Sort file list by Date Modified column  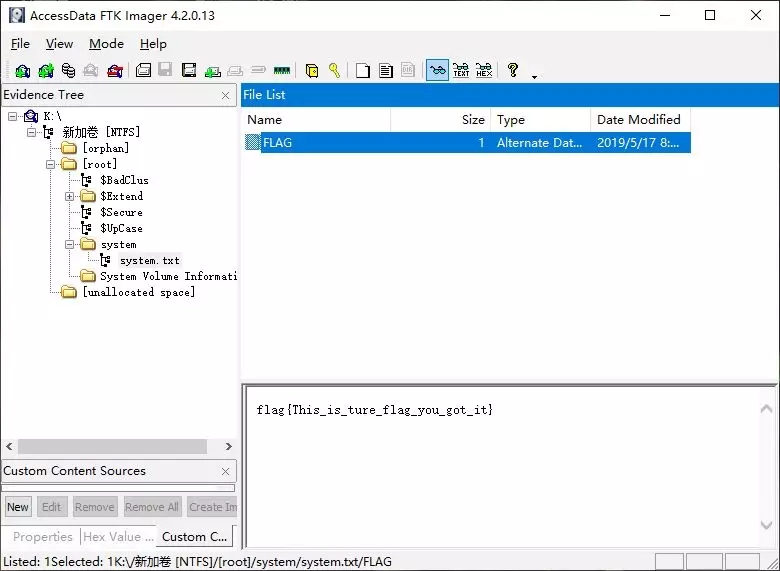pyautogui.click(x=641, y=120)
